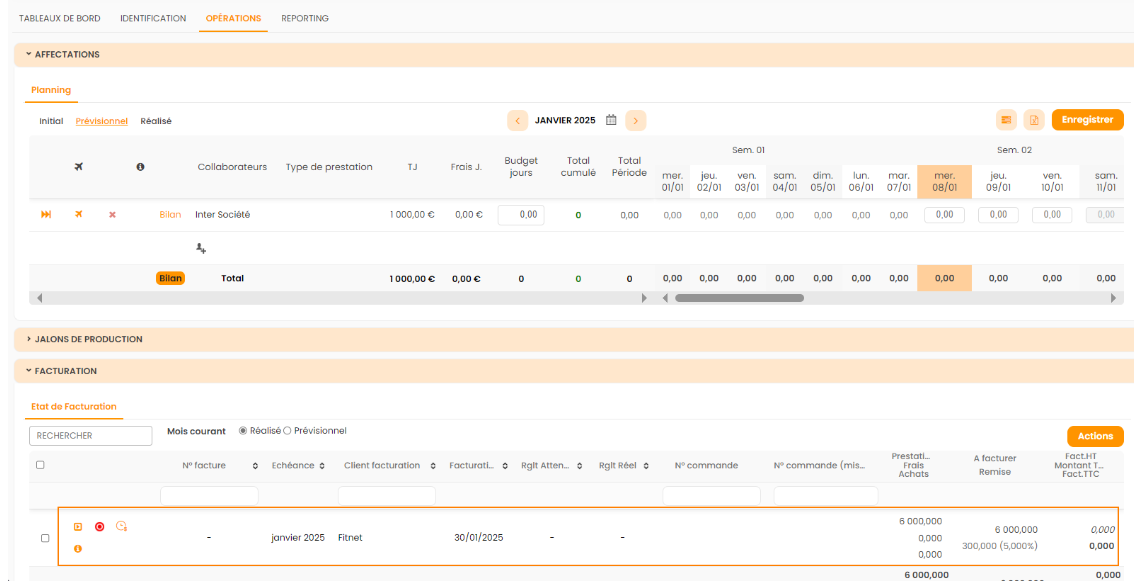The width and height of the screenshot is (1134, 581).
Task: Advance to the next month in planning
Action: pos(636,121)
